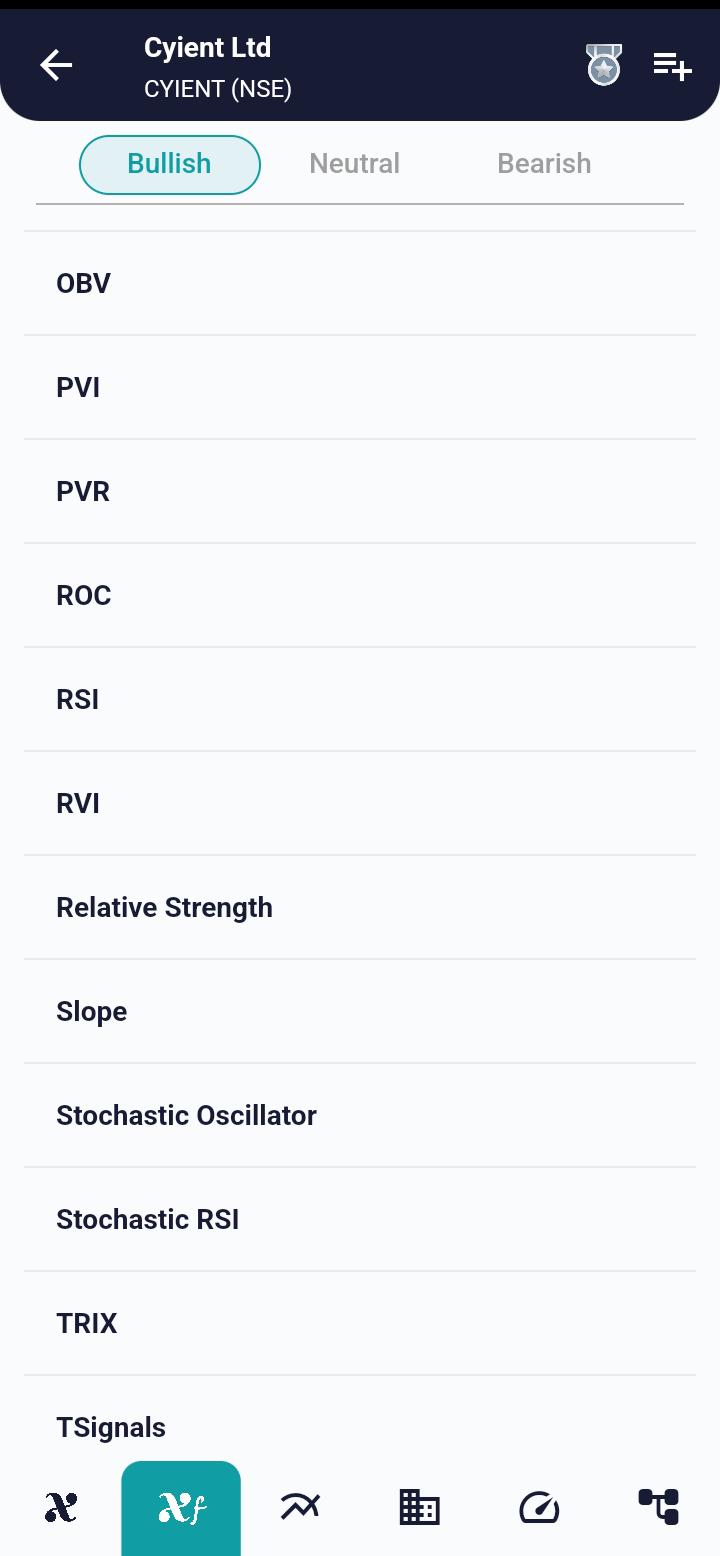
Task: Click the back arrow in the header
Action: click(x=56, y=65)
